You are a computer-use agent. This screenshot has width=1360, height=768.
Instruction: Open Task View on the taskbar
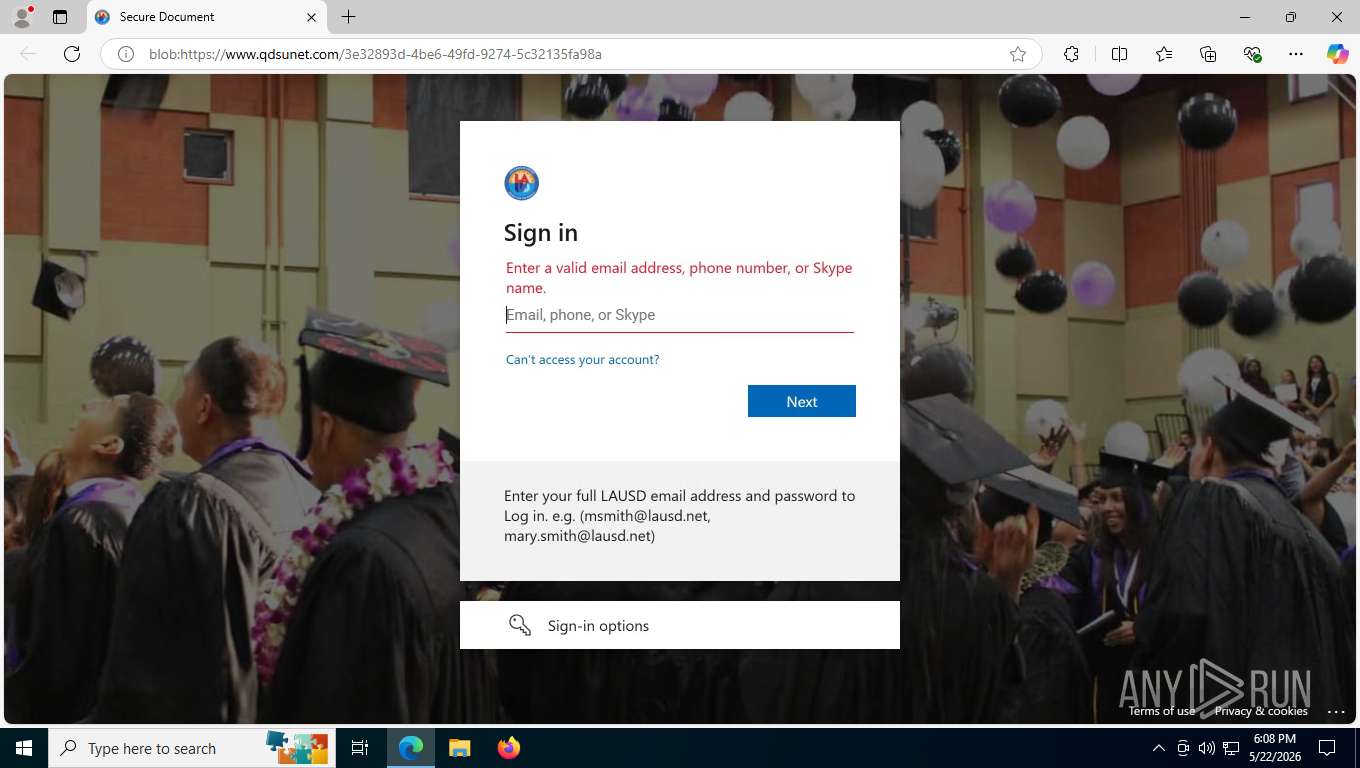coord(360,748)
